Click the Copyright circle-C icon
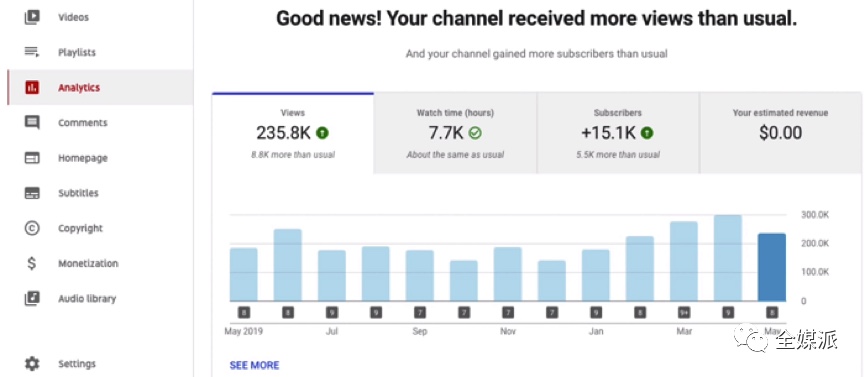The image size is (865, 377). 32,228
